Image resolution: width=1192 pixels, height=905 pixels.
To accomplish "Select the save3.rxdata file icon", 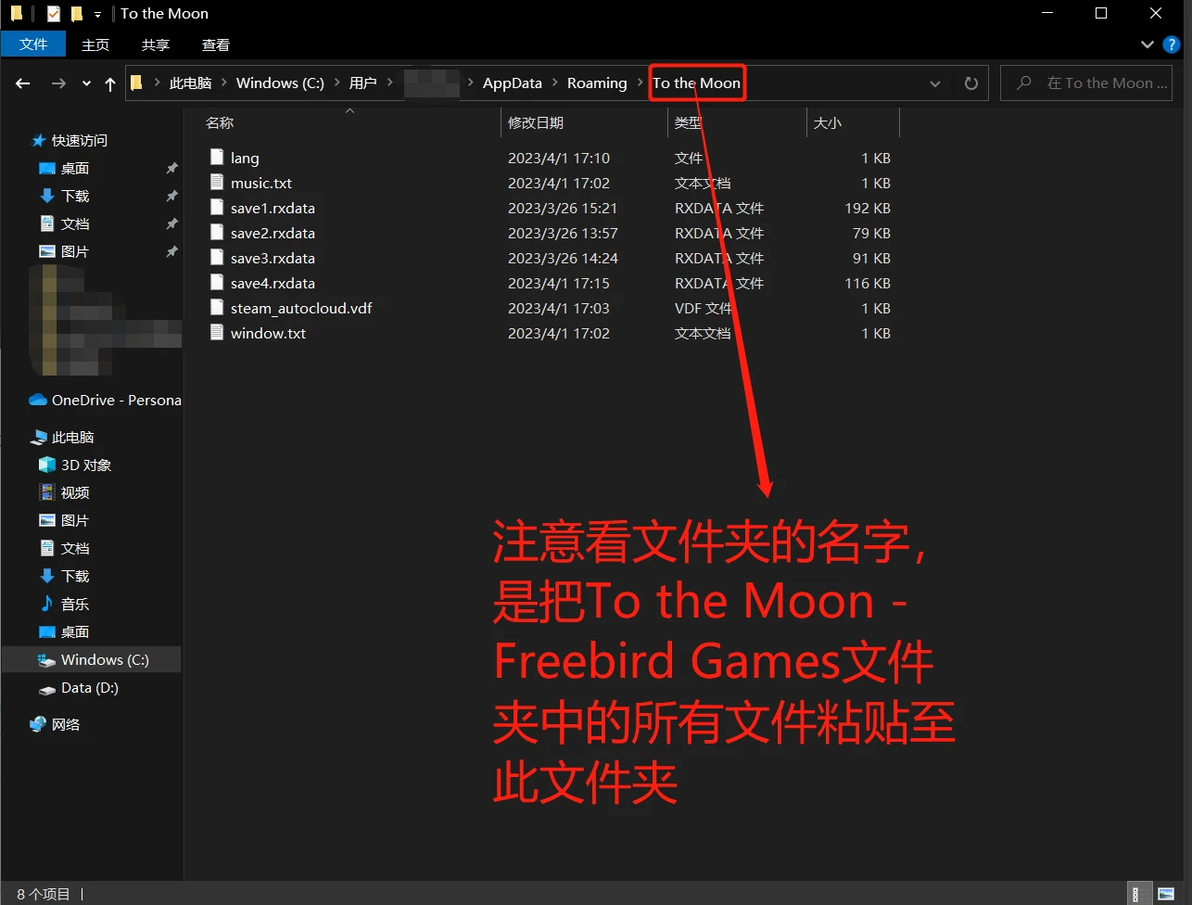I will tap(217, 258).
